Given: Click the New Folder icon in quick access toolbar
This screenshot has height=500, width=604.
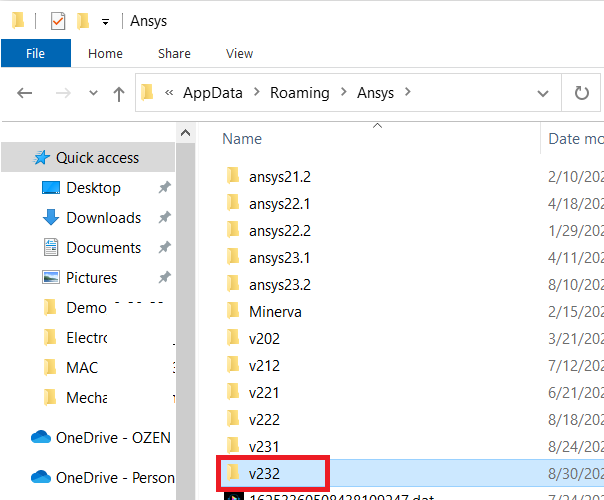Looking at the screenshot, I should [x=82, y=20].
